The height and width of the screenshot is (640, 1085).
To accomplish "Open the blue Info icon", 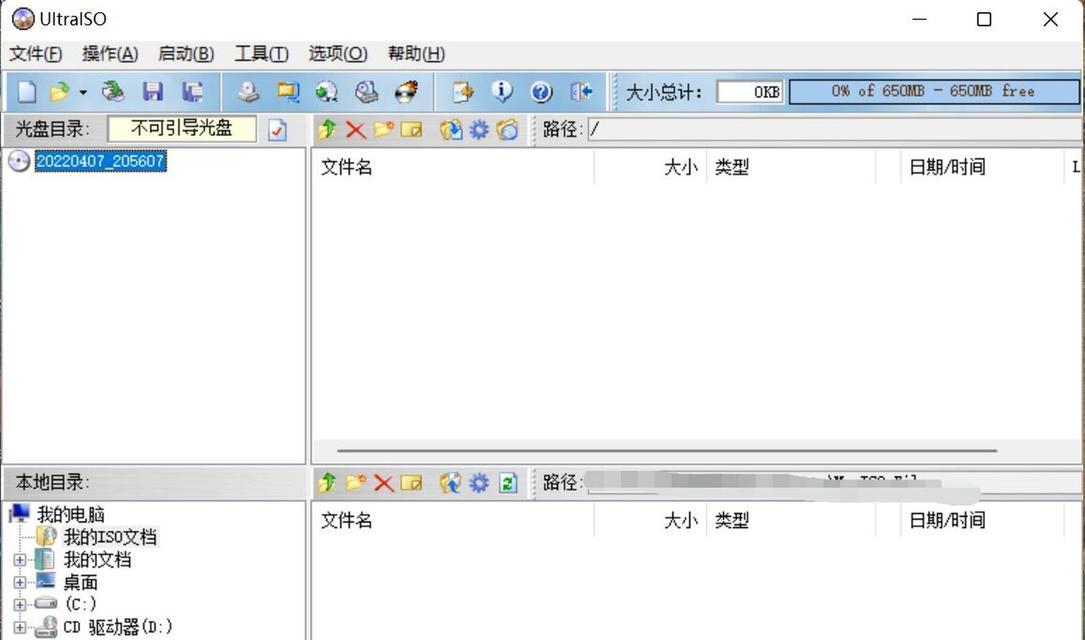I will click(502, 91).
